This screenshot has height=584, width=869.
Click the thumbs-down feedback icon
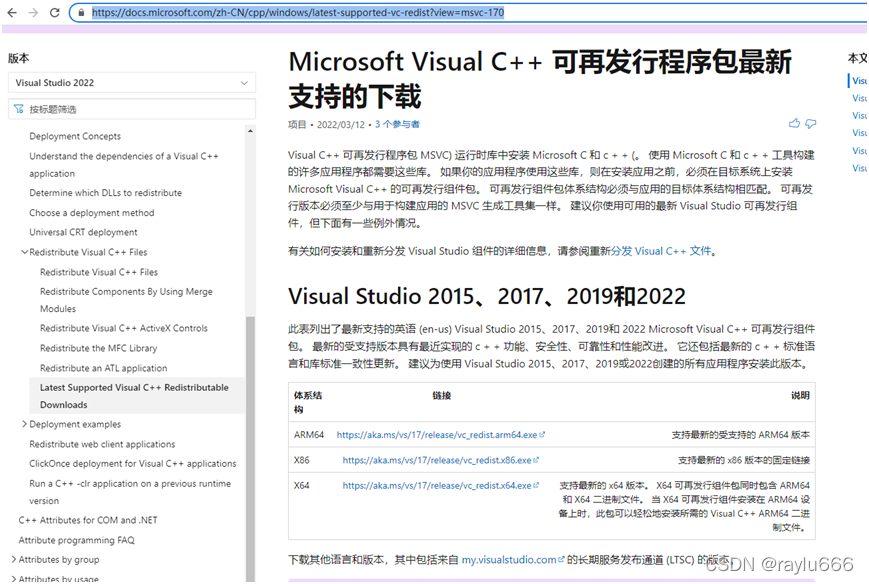click(x=810, y=124)
